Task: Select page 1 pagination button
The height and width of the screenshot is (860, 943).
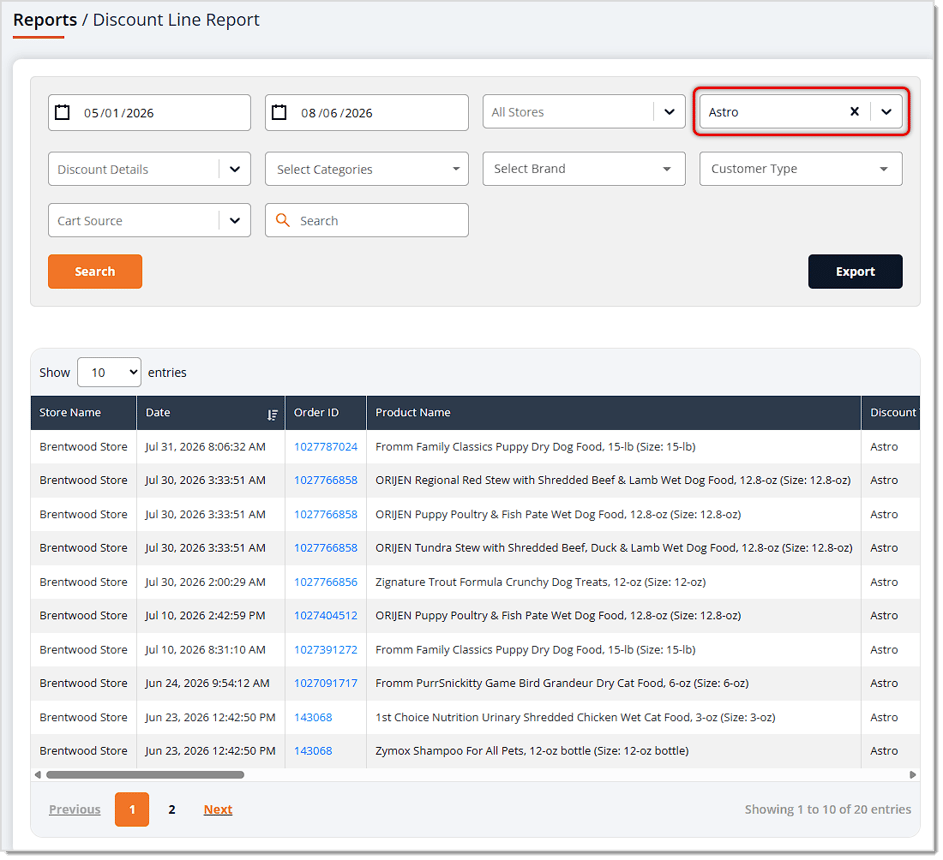Action: pyautogui.click(x=132, y=809)
